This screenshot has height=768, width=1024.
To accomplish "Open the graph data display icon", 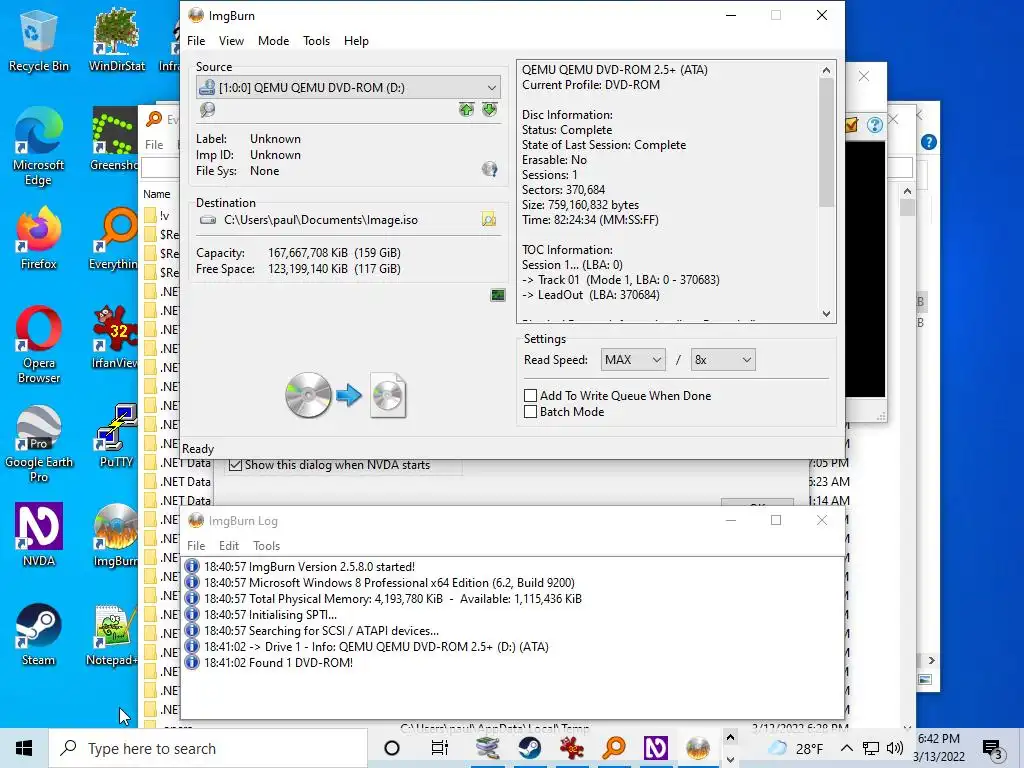I will [498, 295].
